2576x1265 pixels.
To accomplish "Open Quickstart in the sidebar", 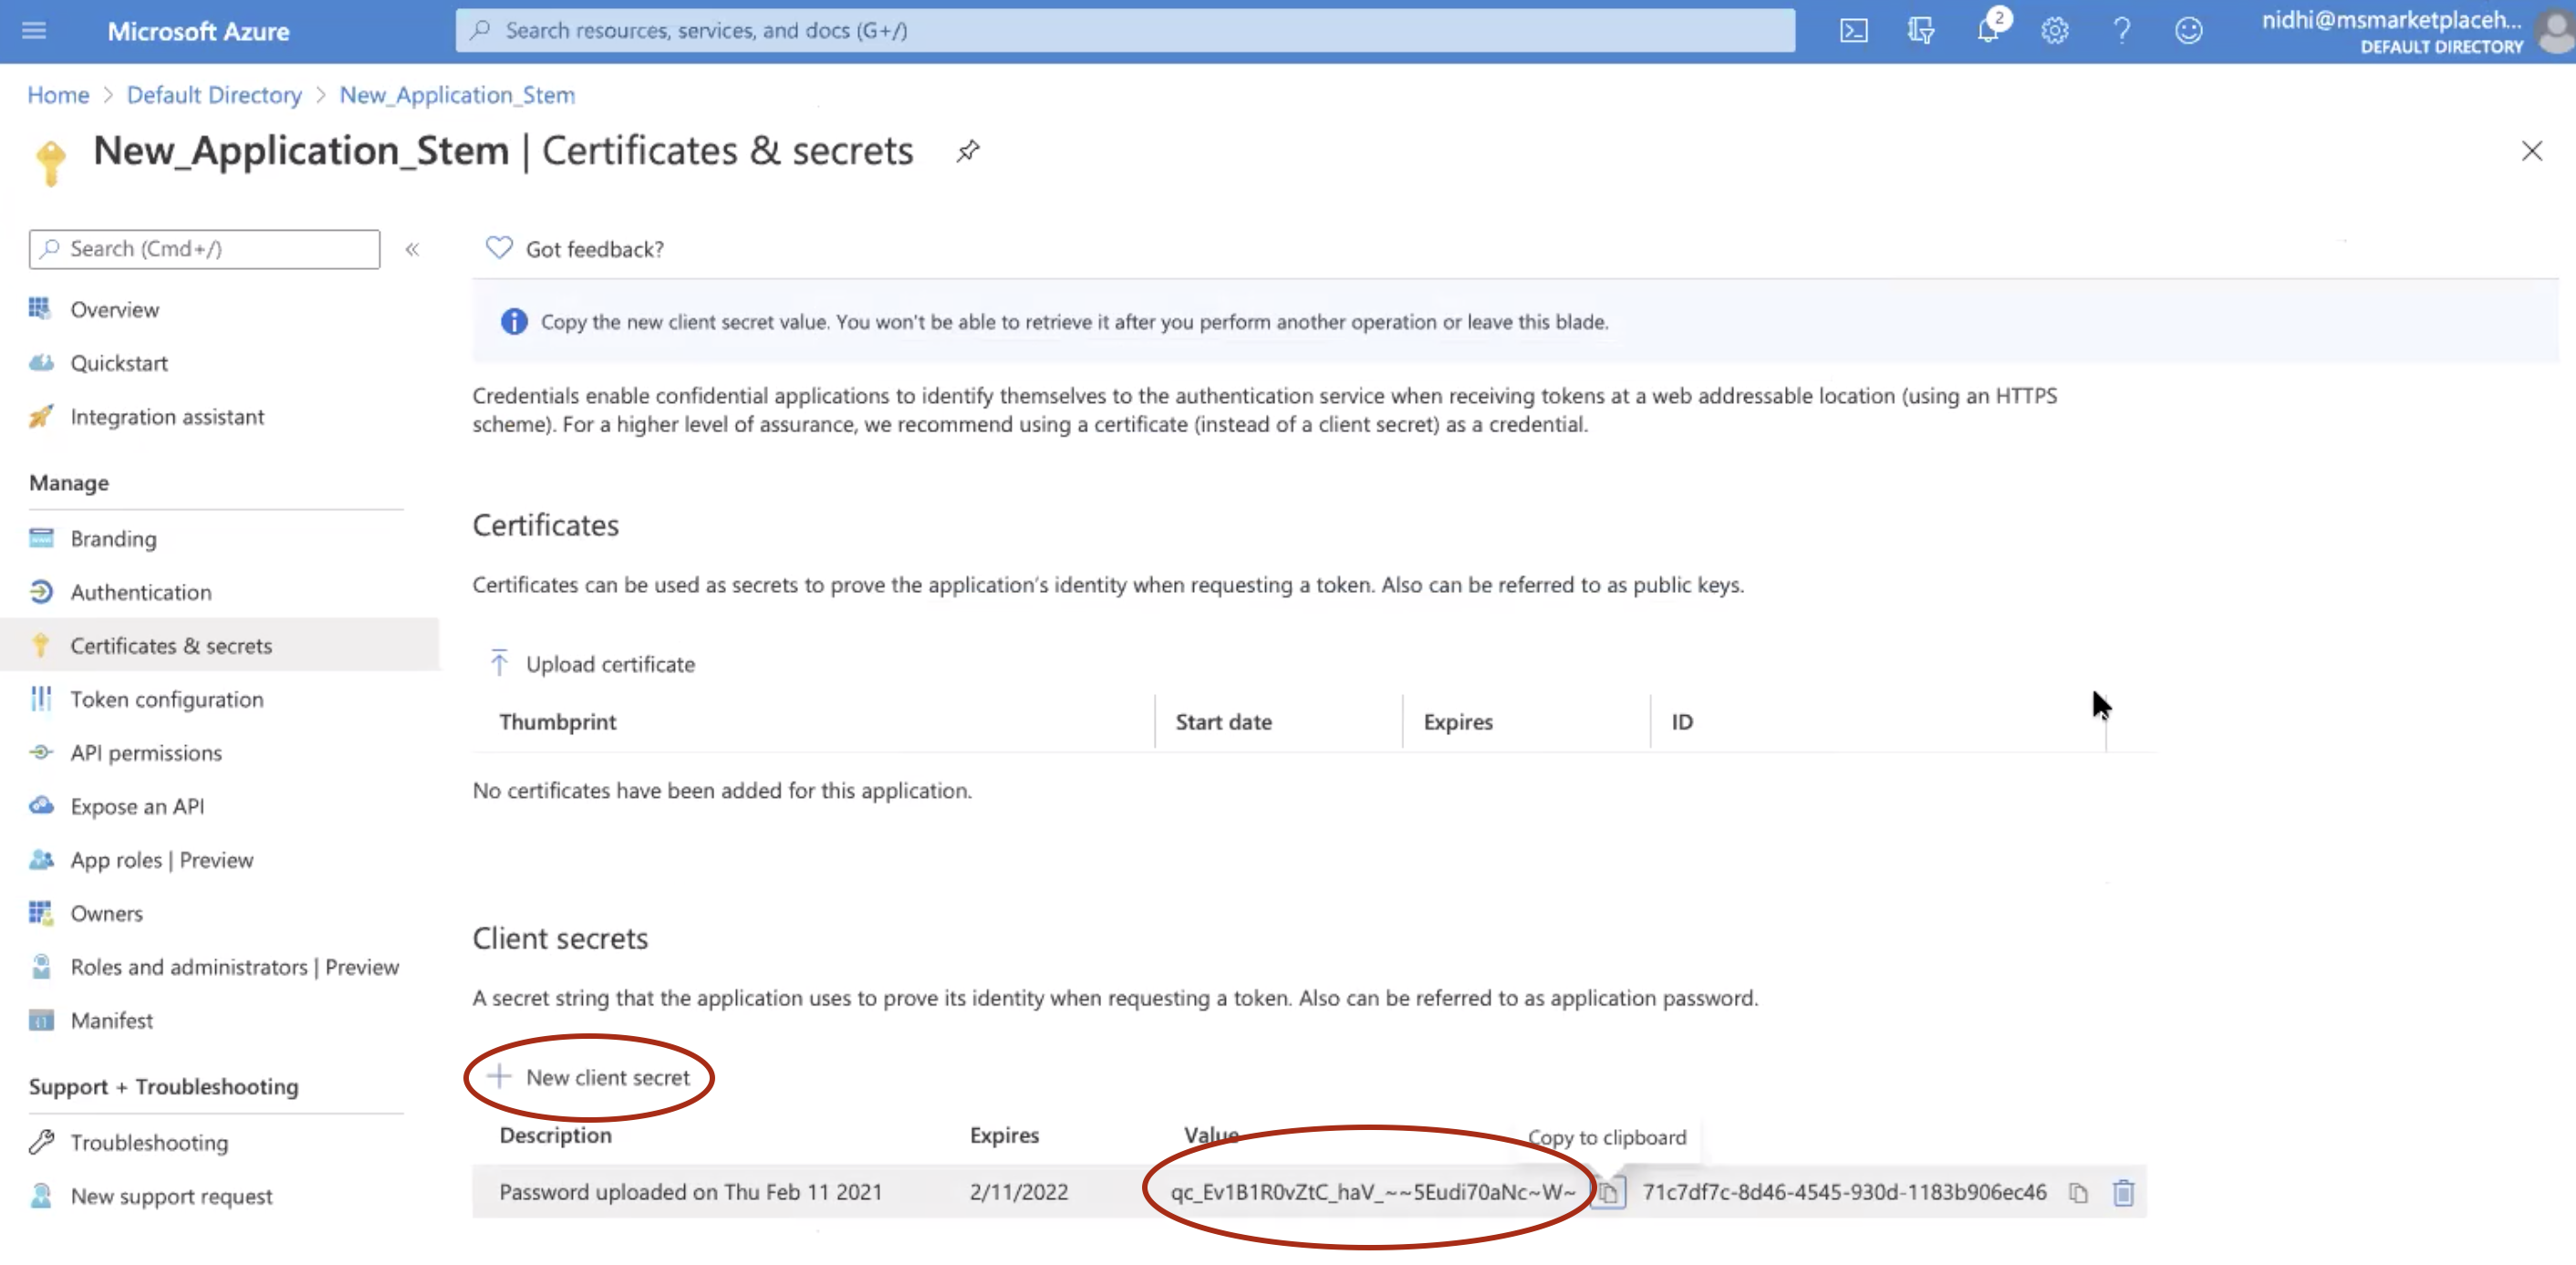I will 119,363.
